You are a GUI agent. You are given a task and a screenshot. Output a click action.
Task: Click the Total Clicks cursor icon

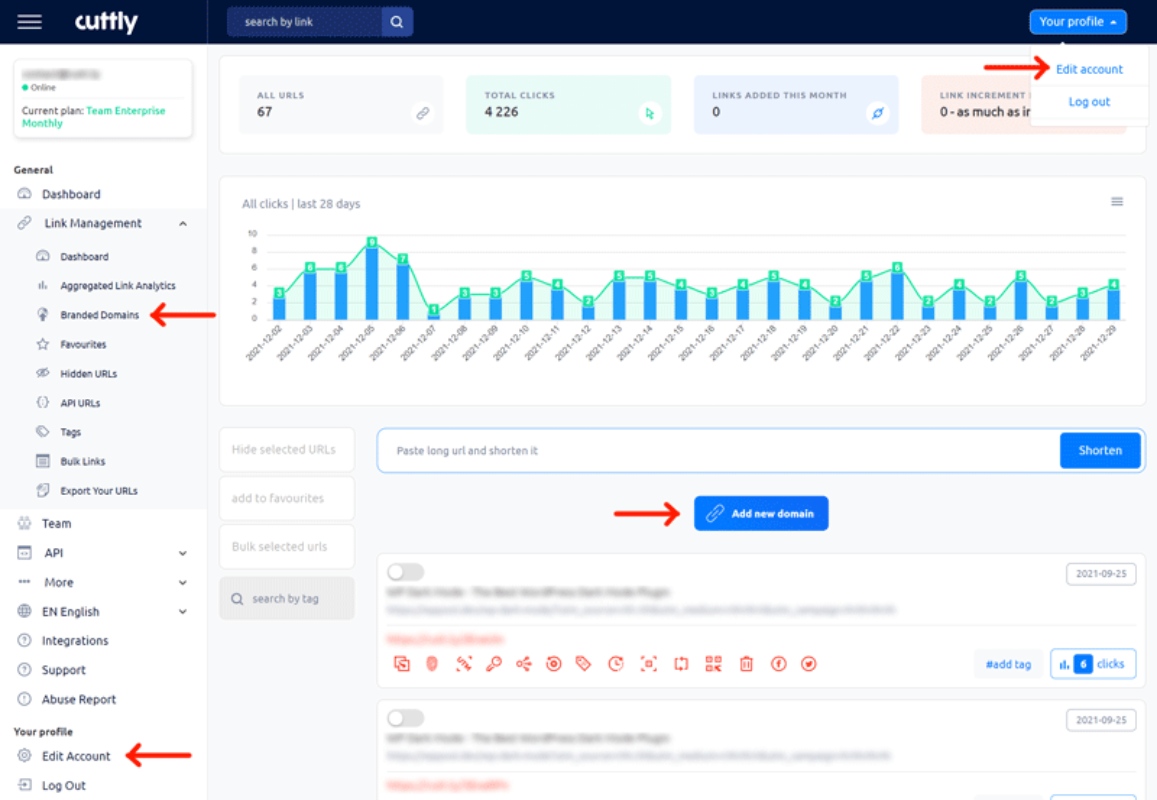[x=649, y=113]
